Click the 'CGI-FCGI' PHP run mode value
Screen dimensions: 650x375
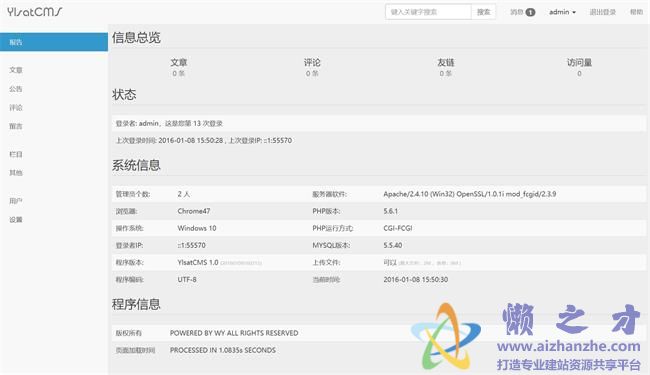tap(398, 228)
